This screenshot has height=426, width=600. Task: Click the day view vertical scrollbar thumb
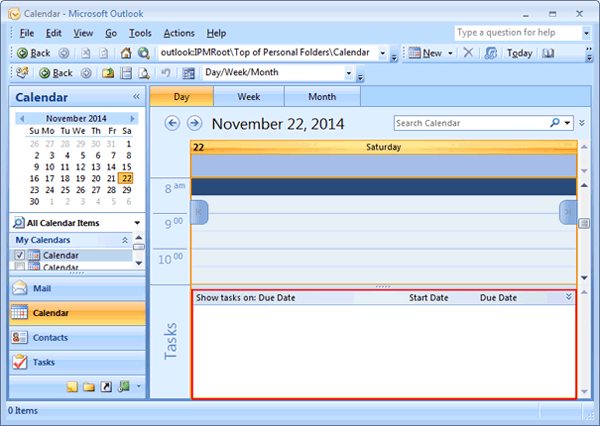coord(584,223)
